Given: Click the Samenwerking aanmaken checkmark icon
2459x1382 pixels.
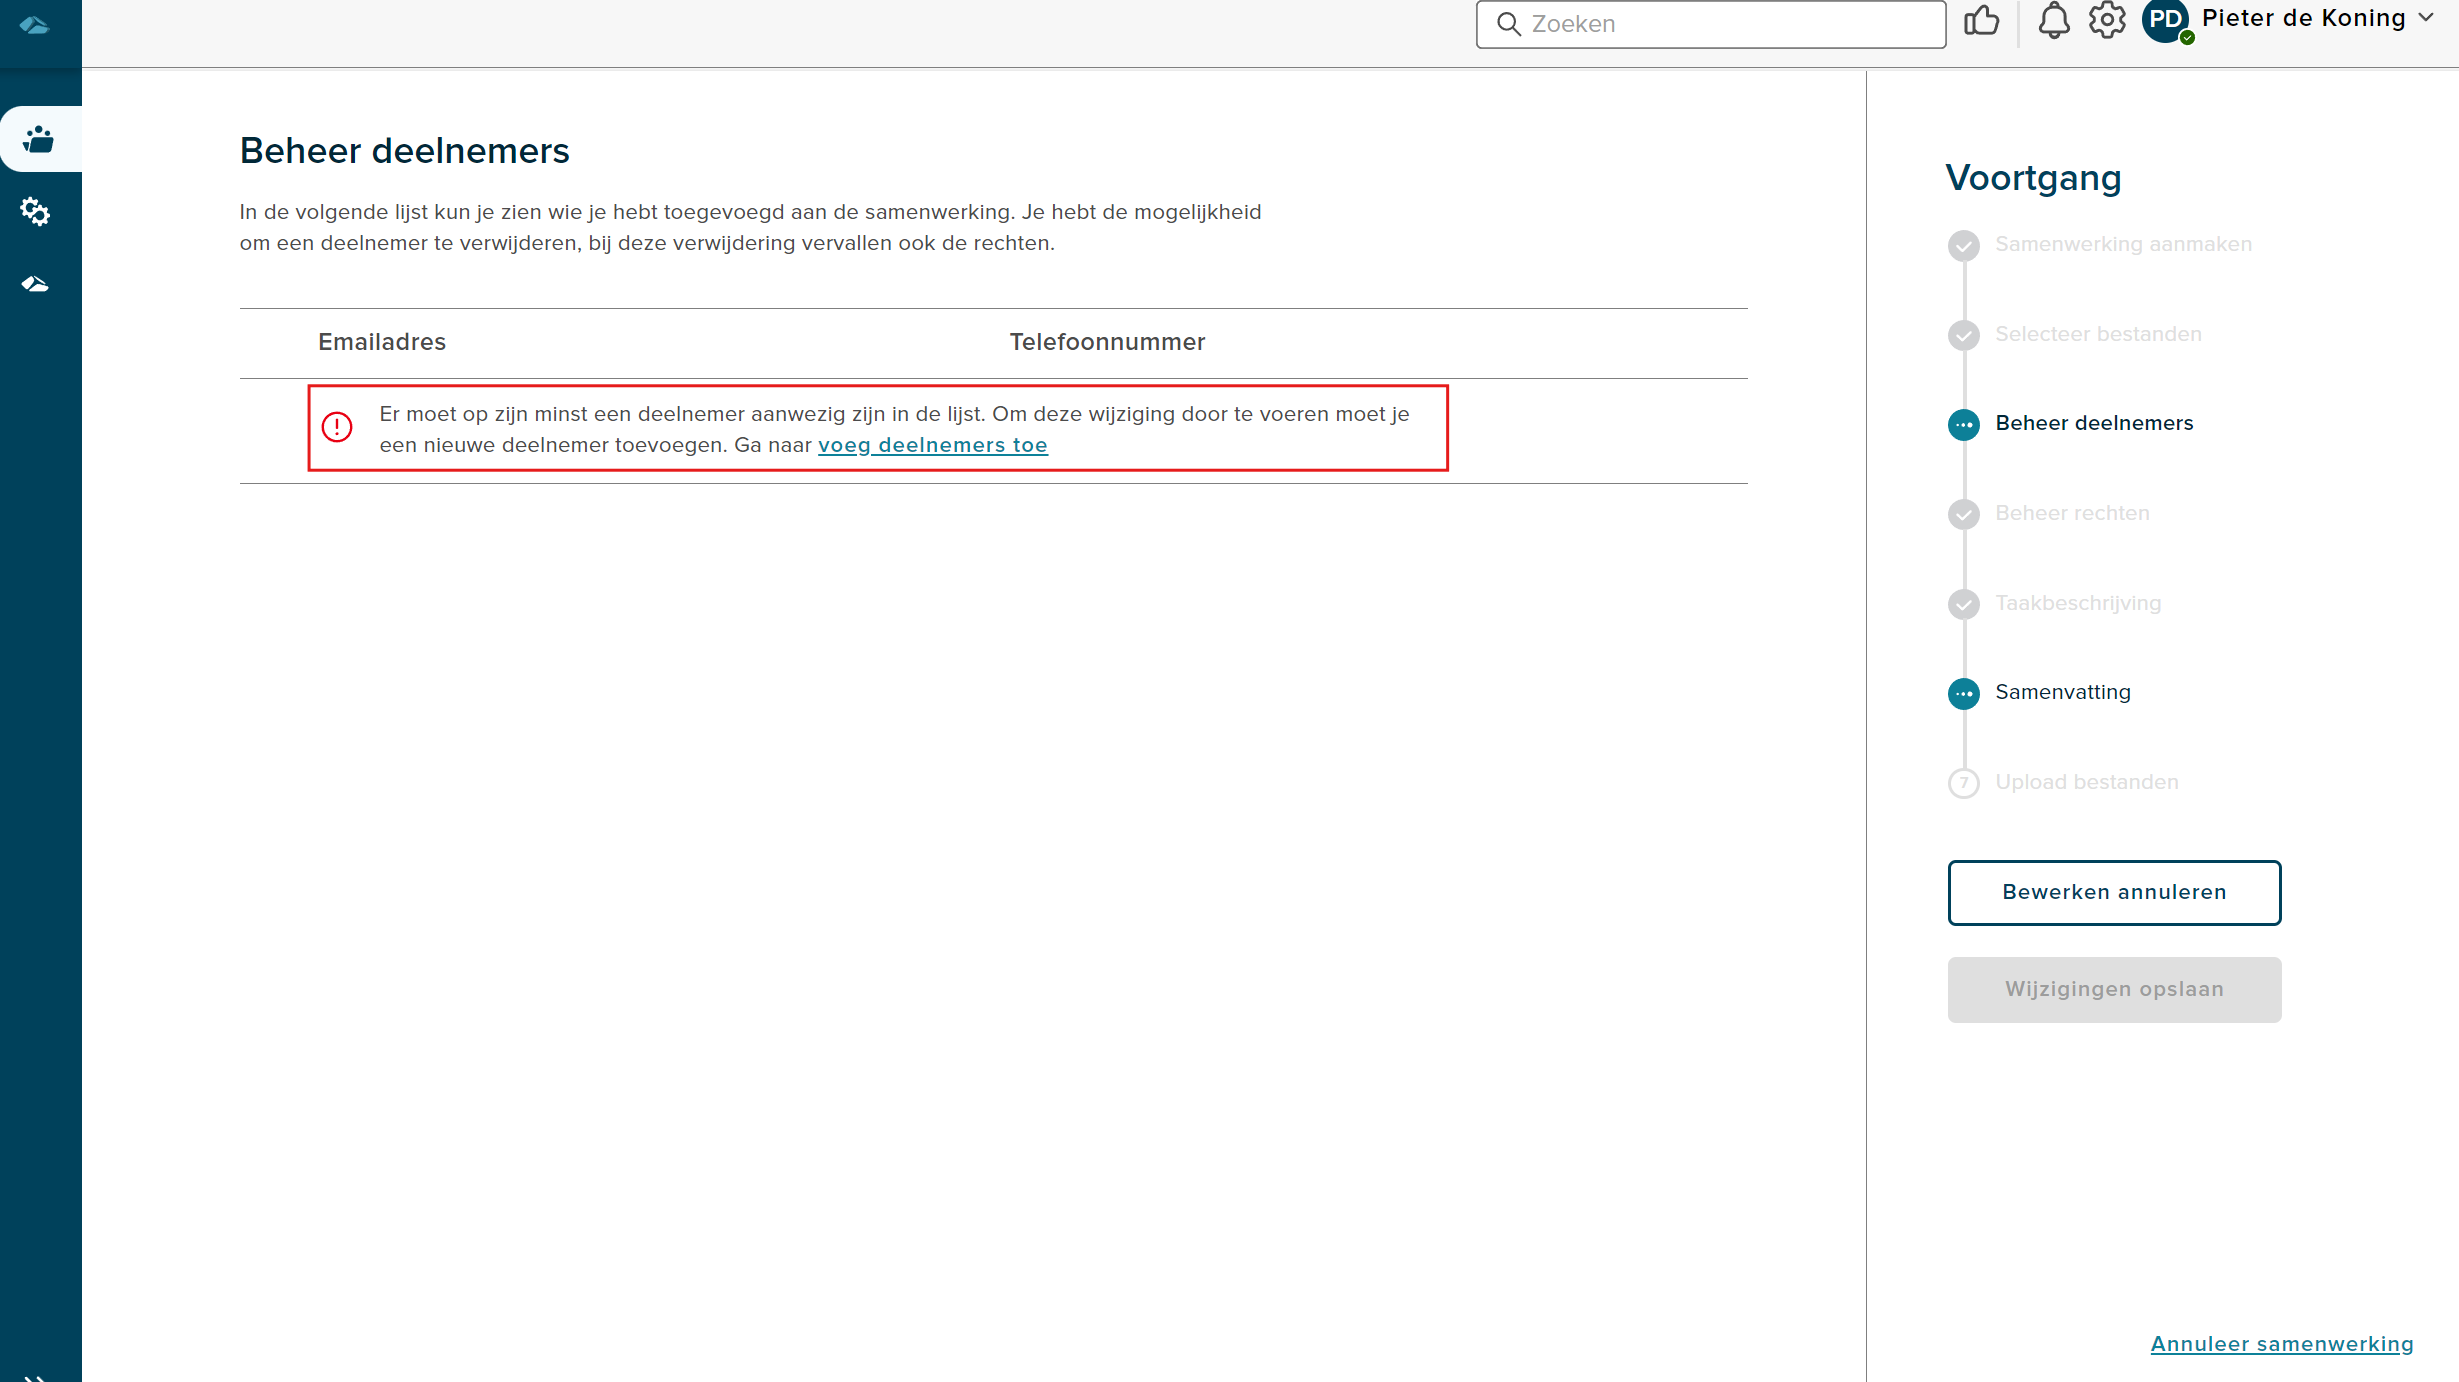Looking at the screenshot, I should pyautogui.click(x=1963, y=246).
